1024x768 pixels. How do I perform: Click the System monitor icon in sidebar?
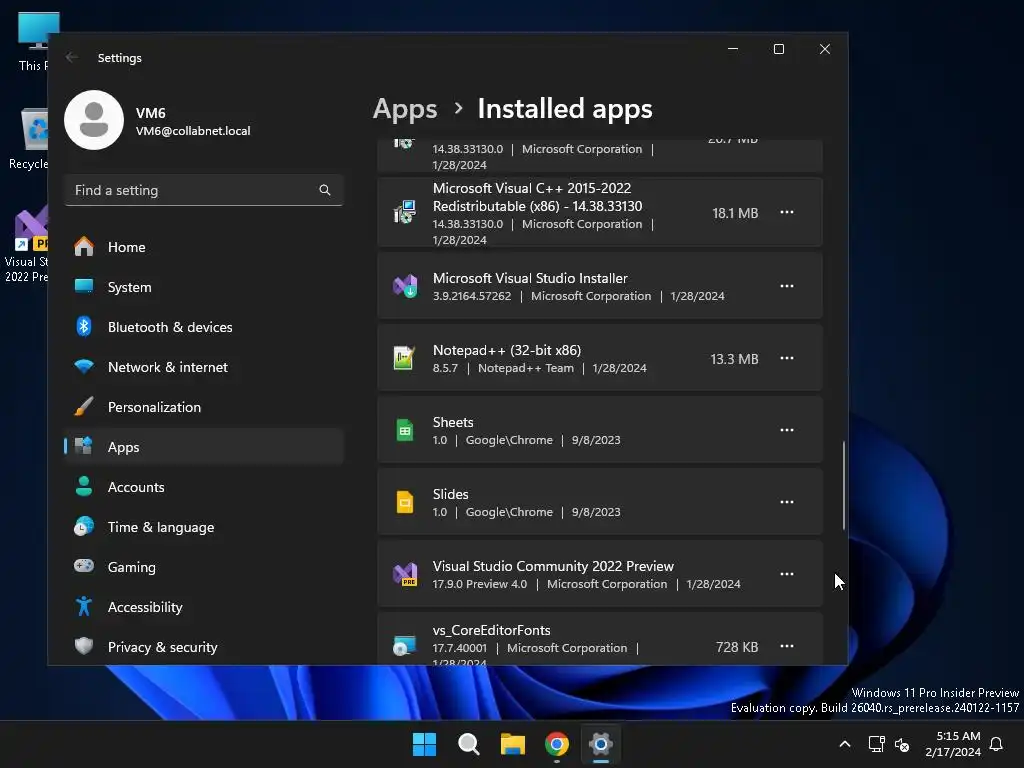[84, 286]
